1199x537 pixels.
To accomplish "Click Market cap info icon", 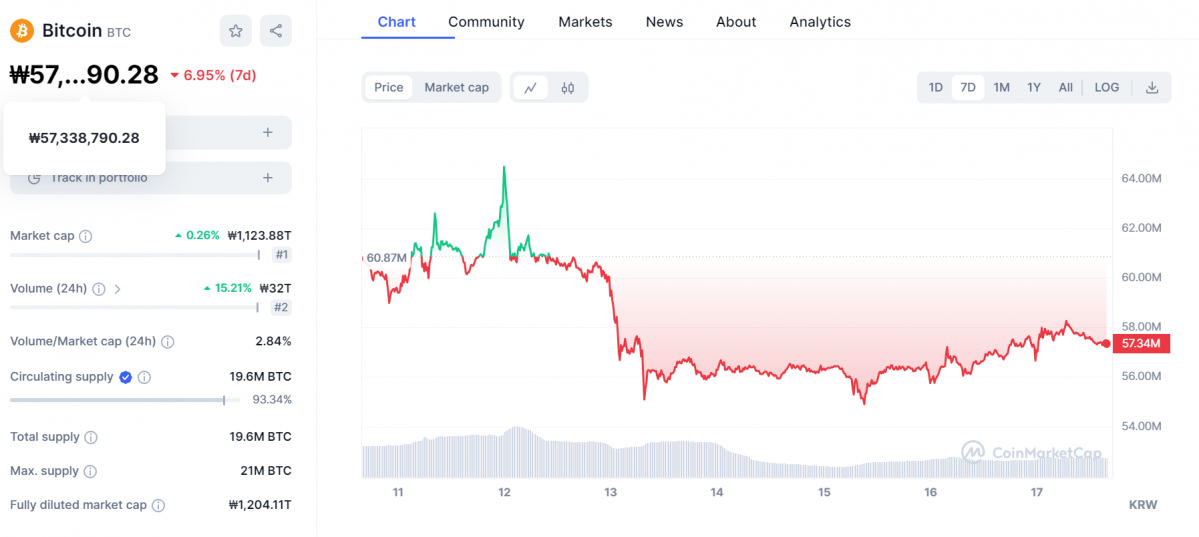I will [x=86, y=237].
